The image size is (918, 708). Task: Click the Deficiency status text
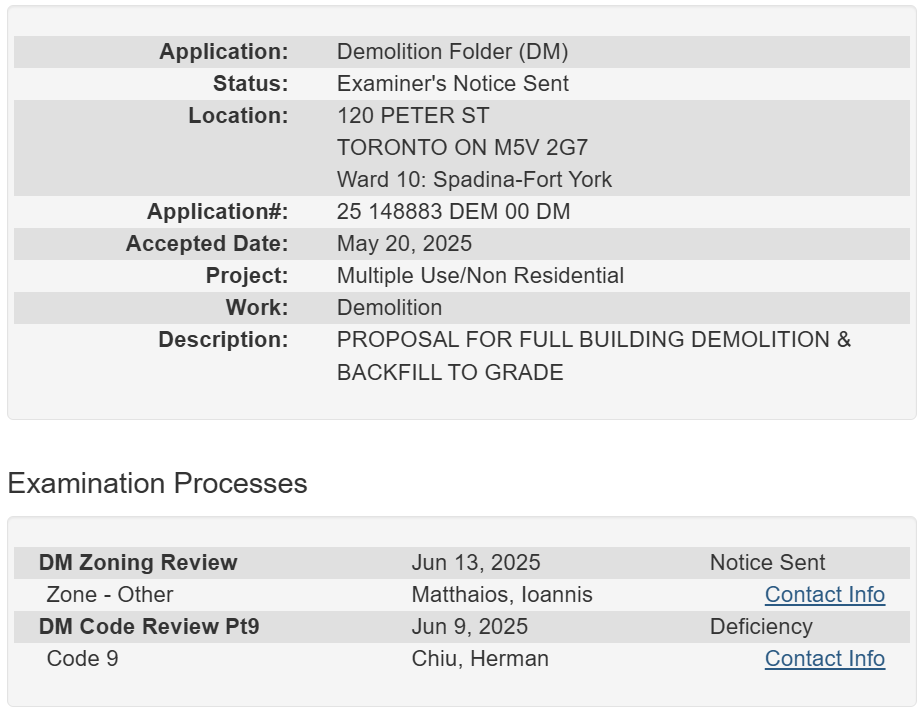[x=761, y=627]
